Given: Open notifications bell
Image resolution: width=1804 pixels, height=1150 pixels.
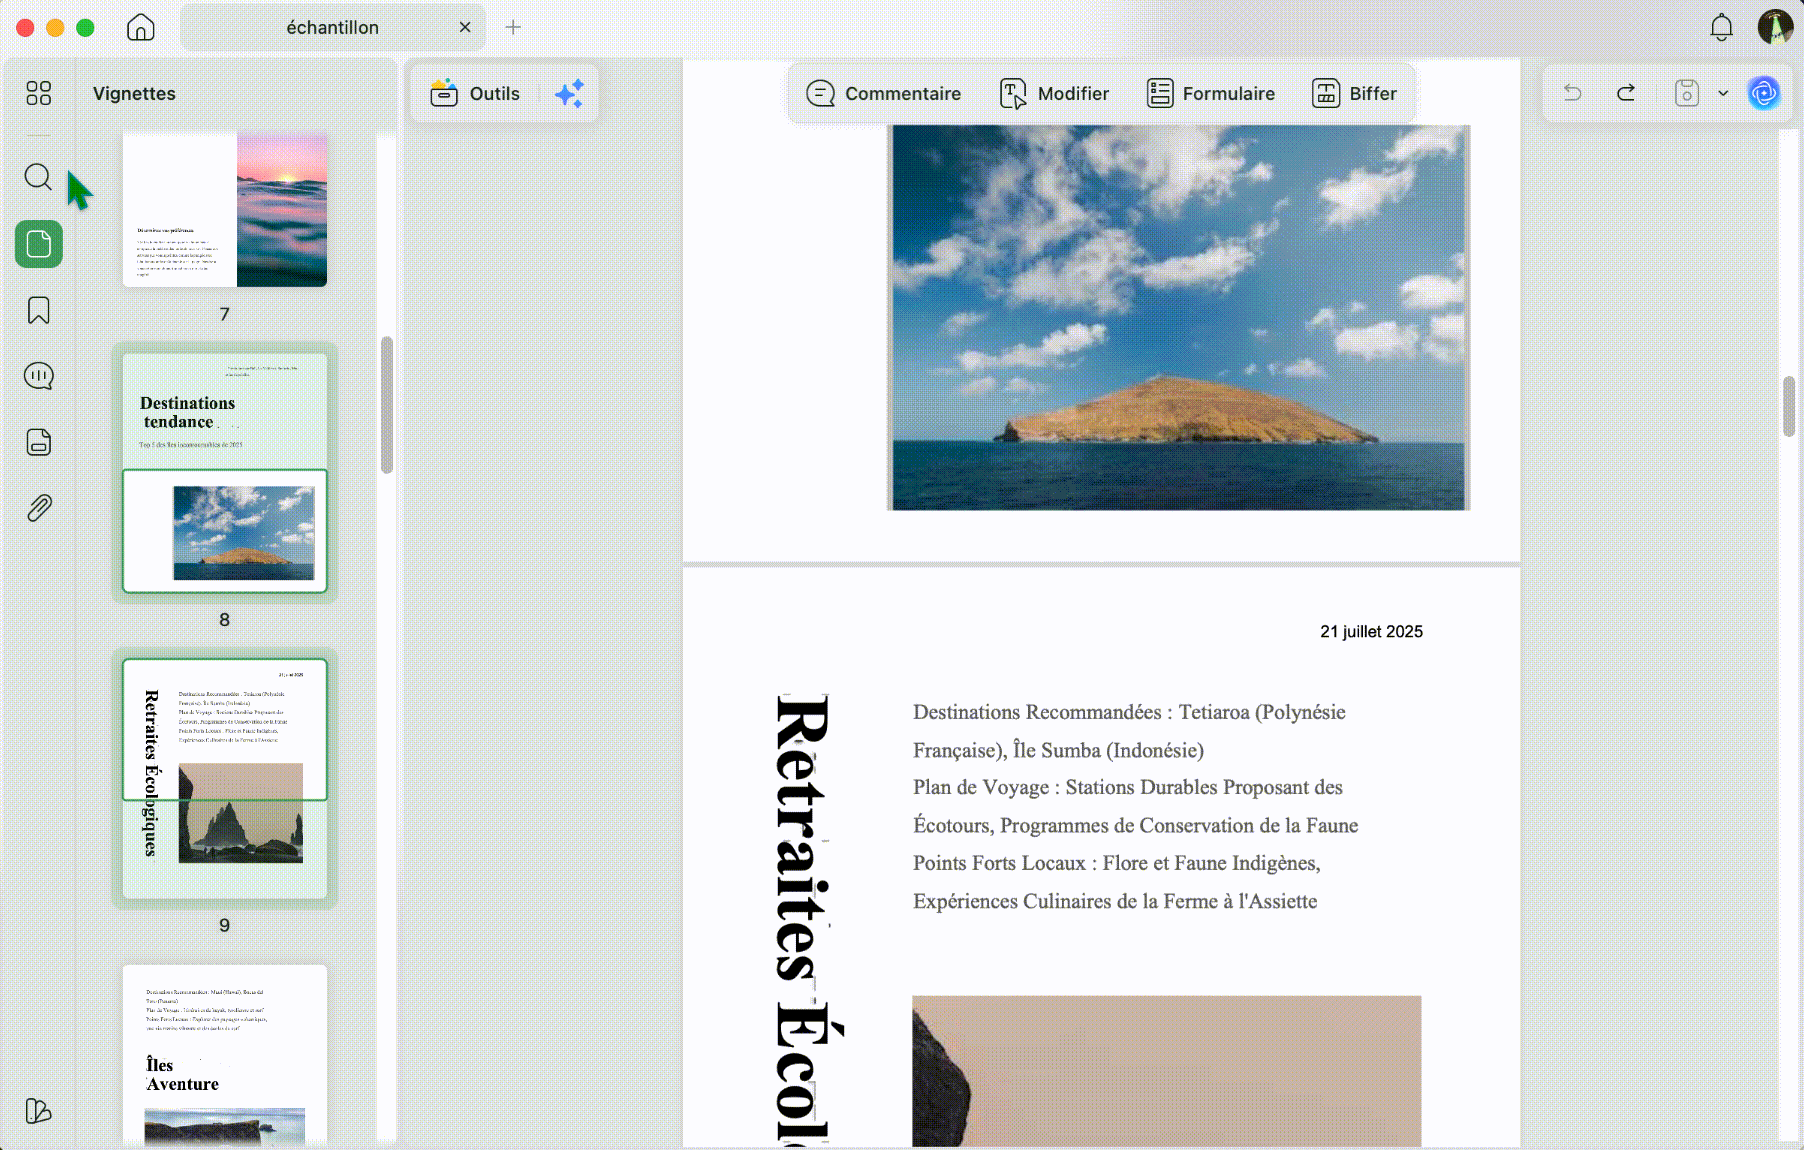Looking at the screenshot, I should (1721, 27).
